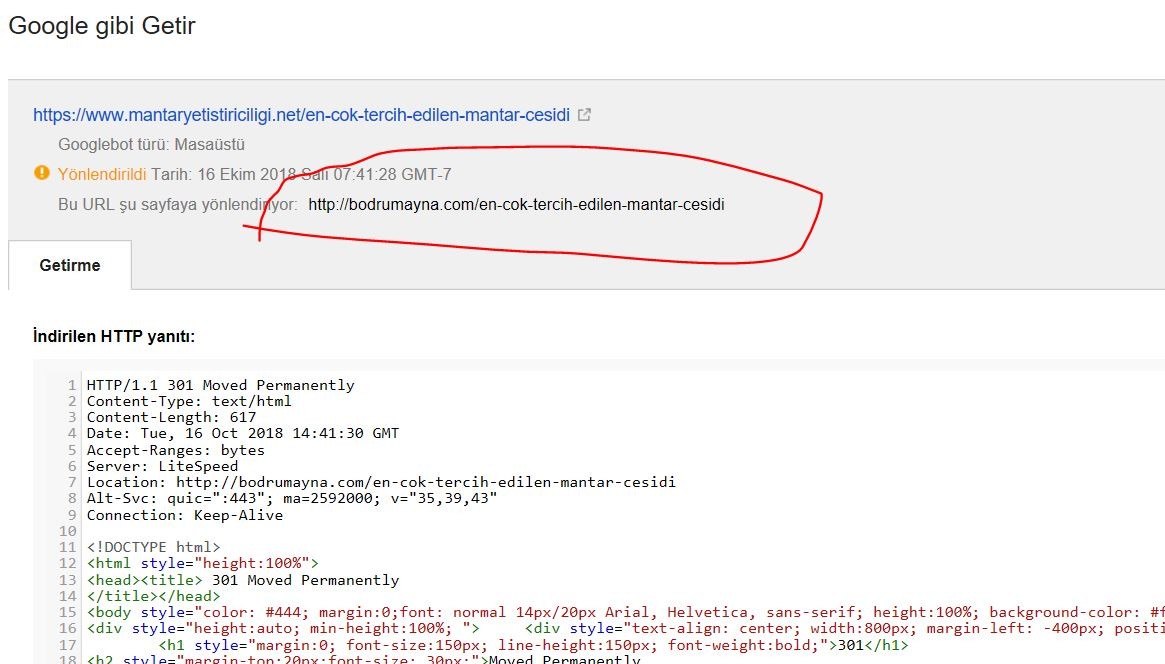1165x664 pixels.
Task: Click the Bu URL şu sayfaya yönlendiriyor label
Action: 178,204
